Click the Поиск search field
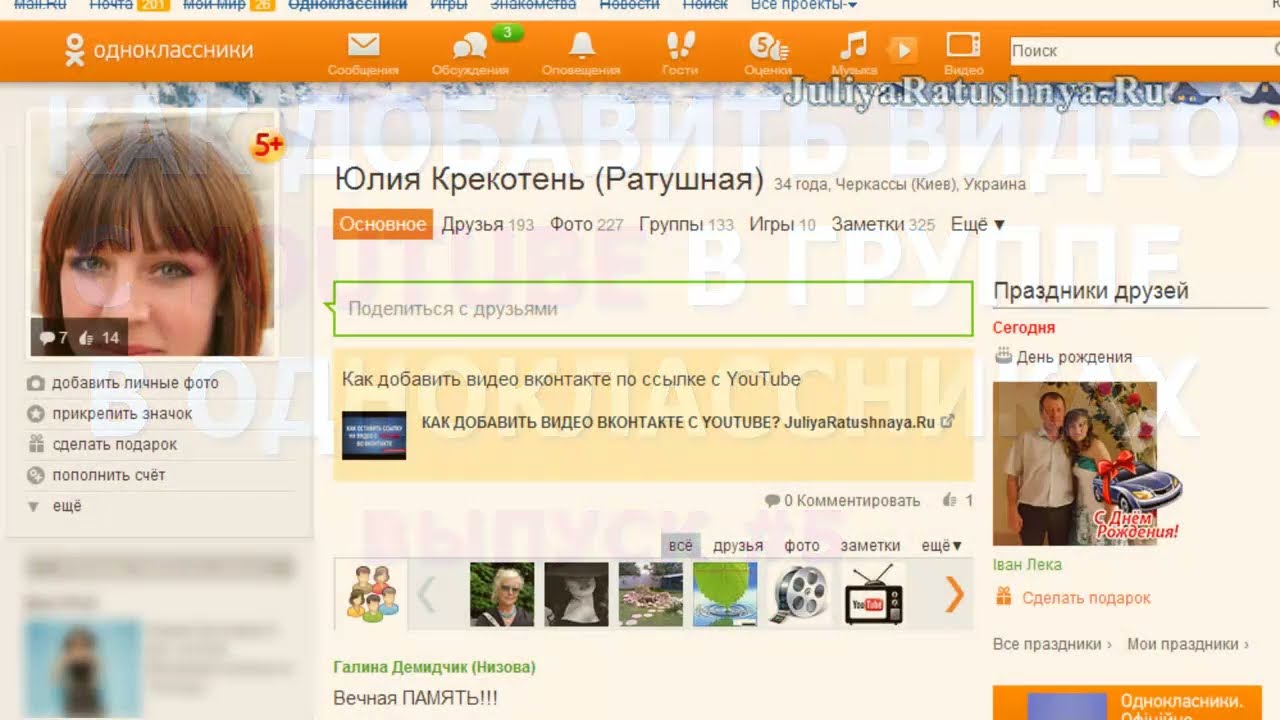This screenshot has height=720, width=1280. tap(1143, 50)
